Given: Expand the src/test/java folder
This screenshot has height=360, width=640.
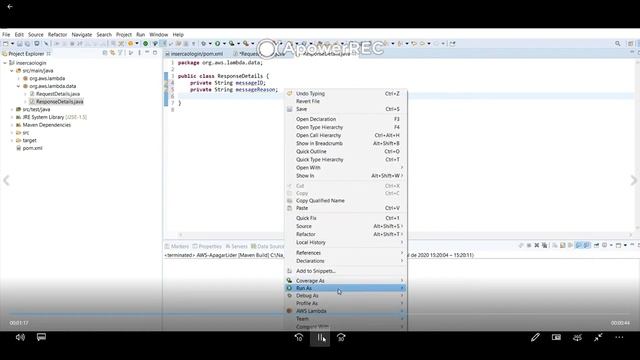Looking at the screenshot, I should [x=12, y=109].
